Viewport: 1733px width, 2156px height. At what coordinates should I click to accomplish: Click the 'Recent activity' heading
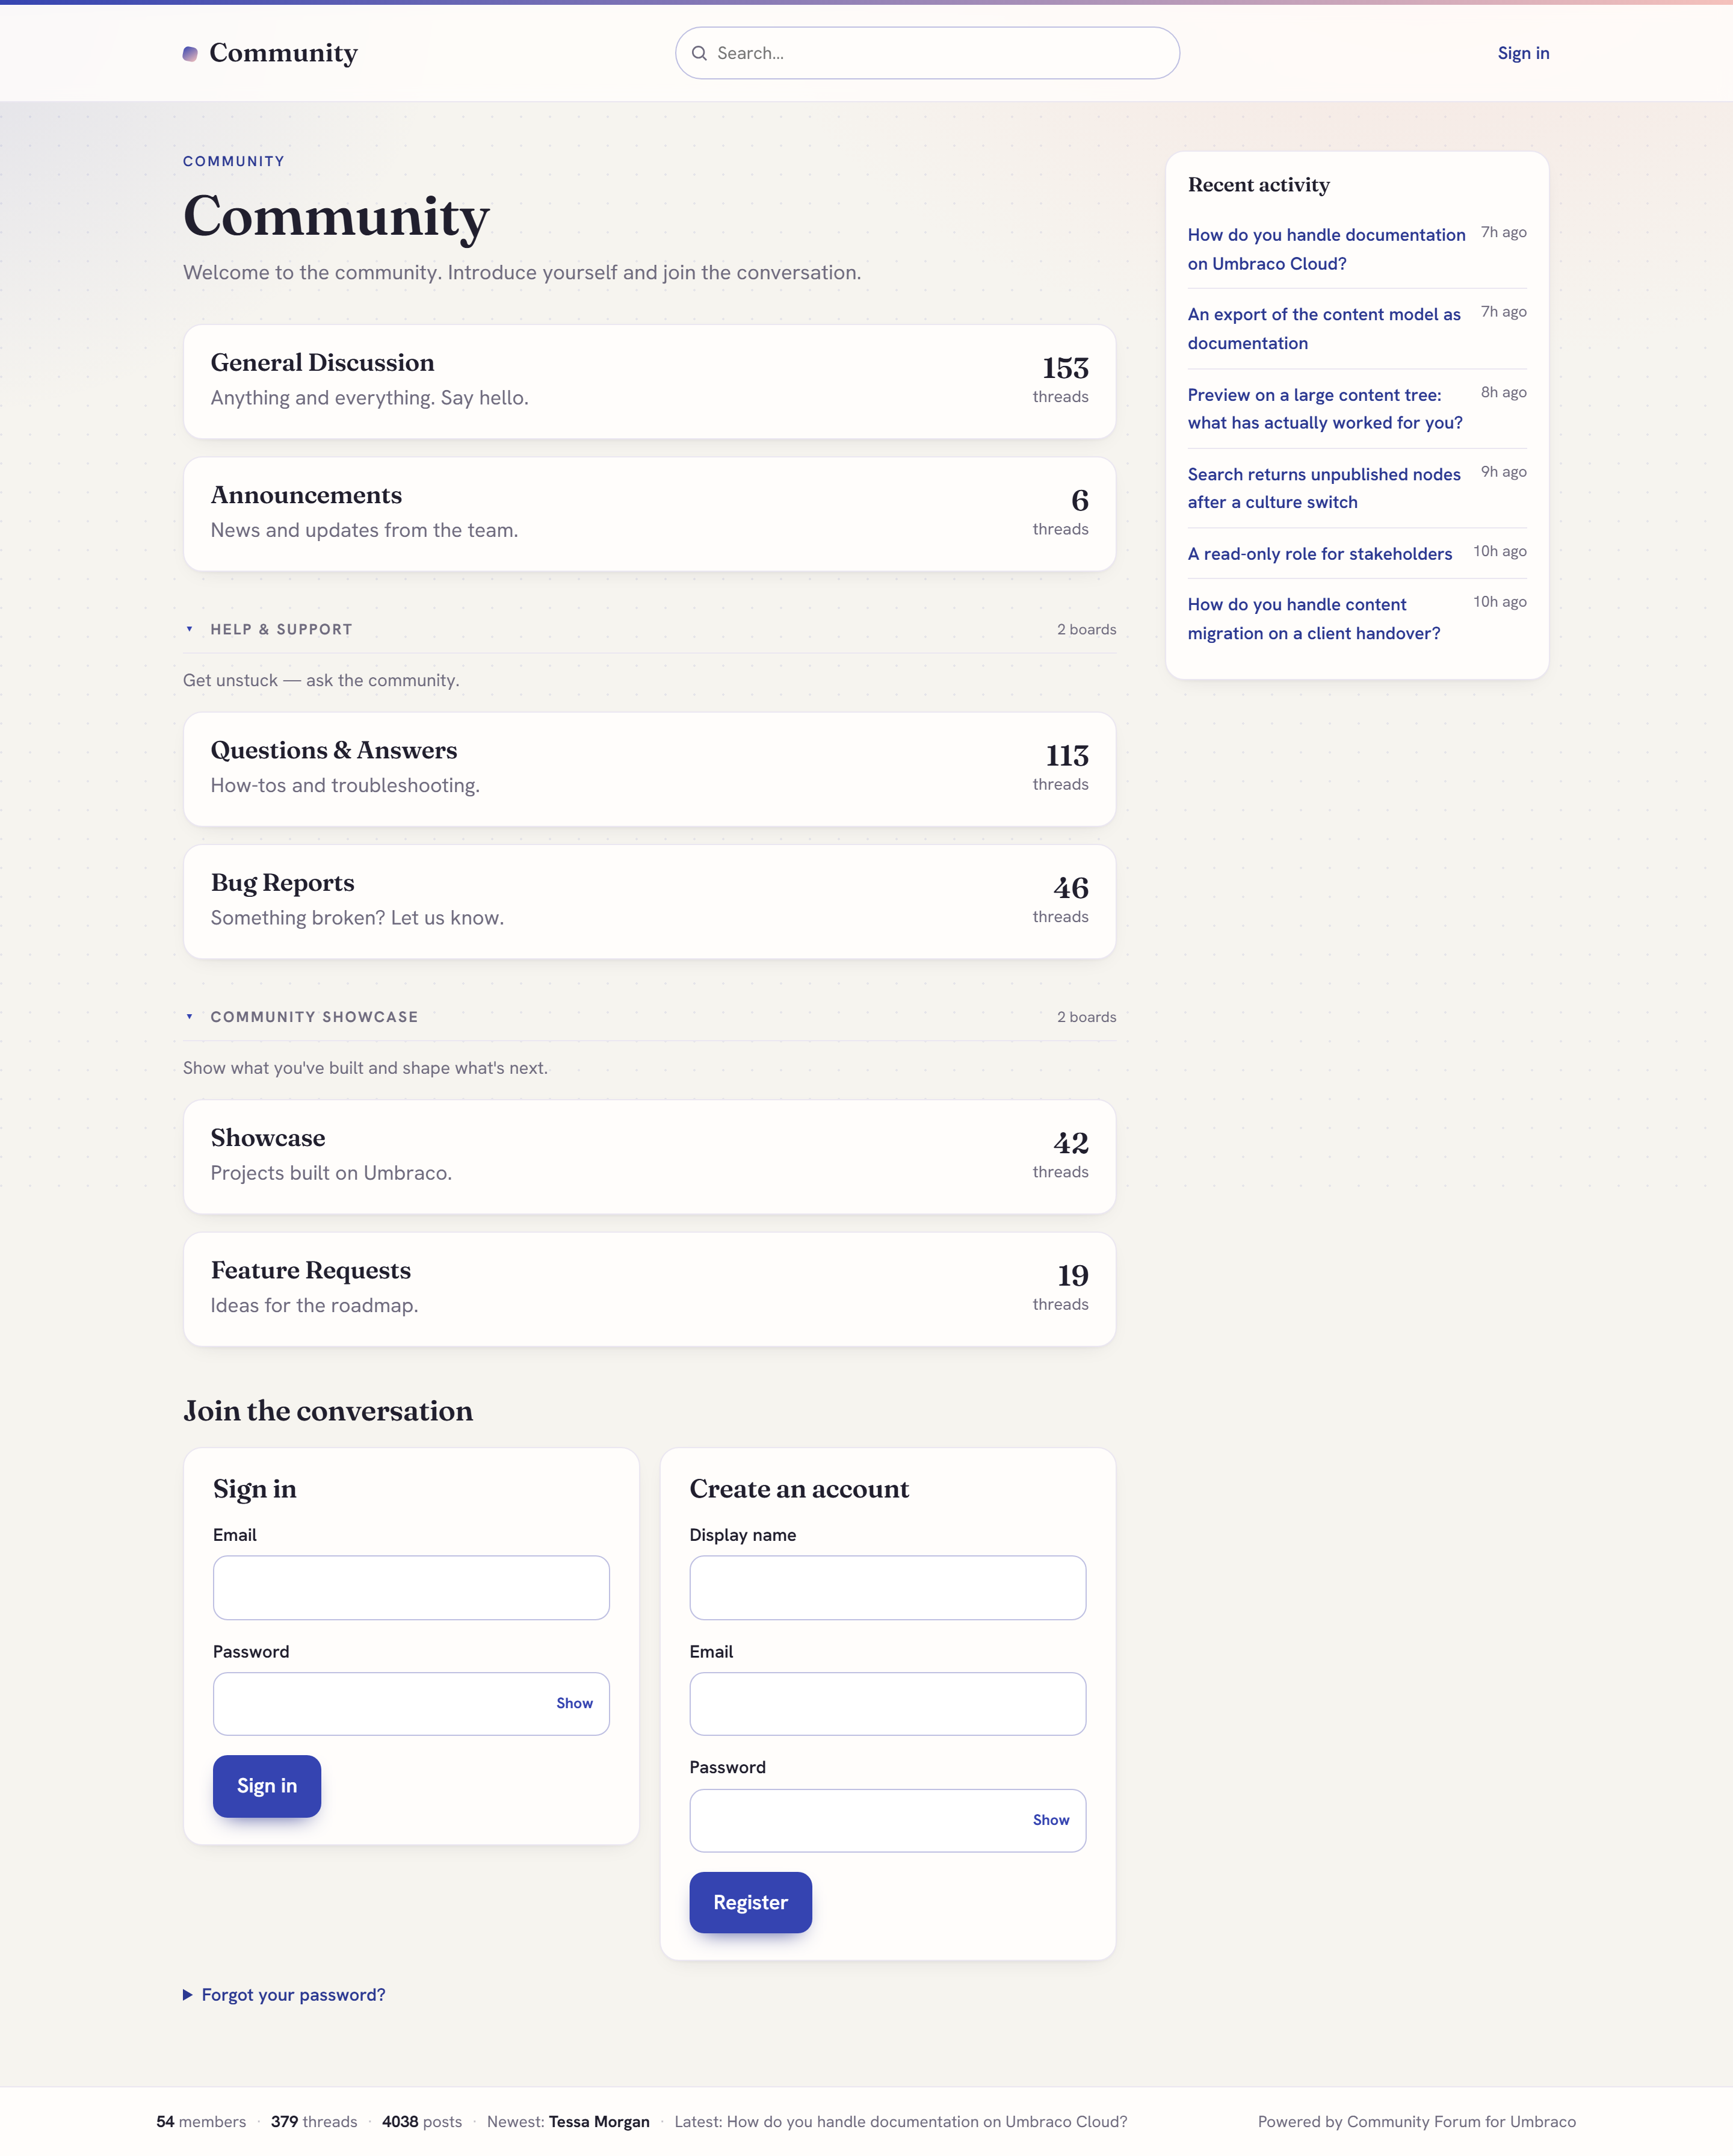pyautogui.click(x=1258, y=184)
